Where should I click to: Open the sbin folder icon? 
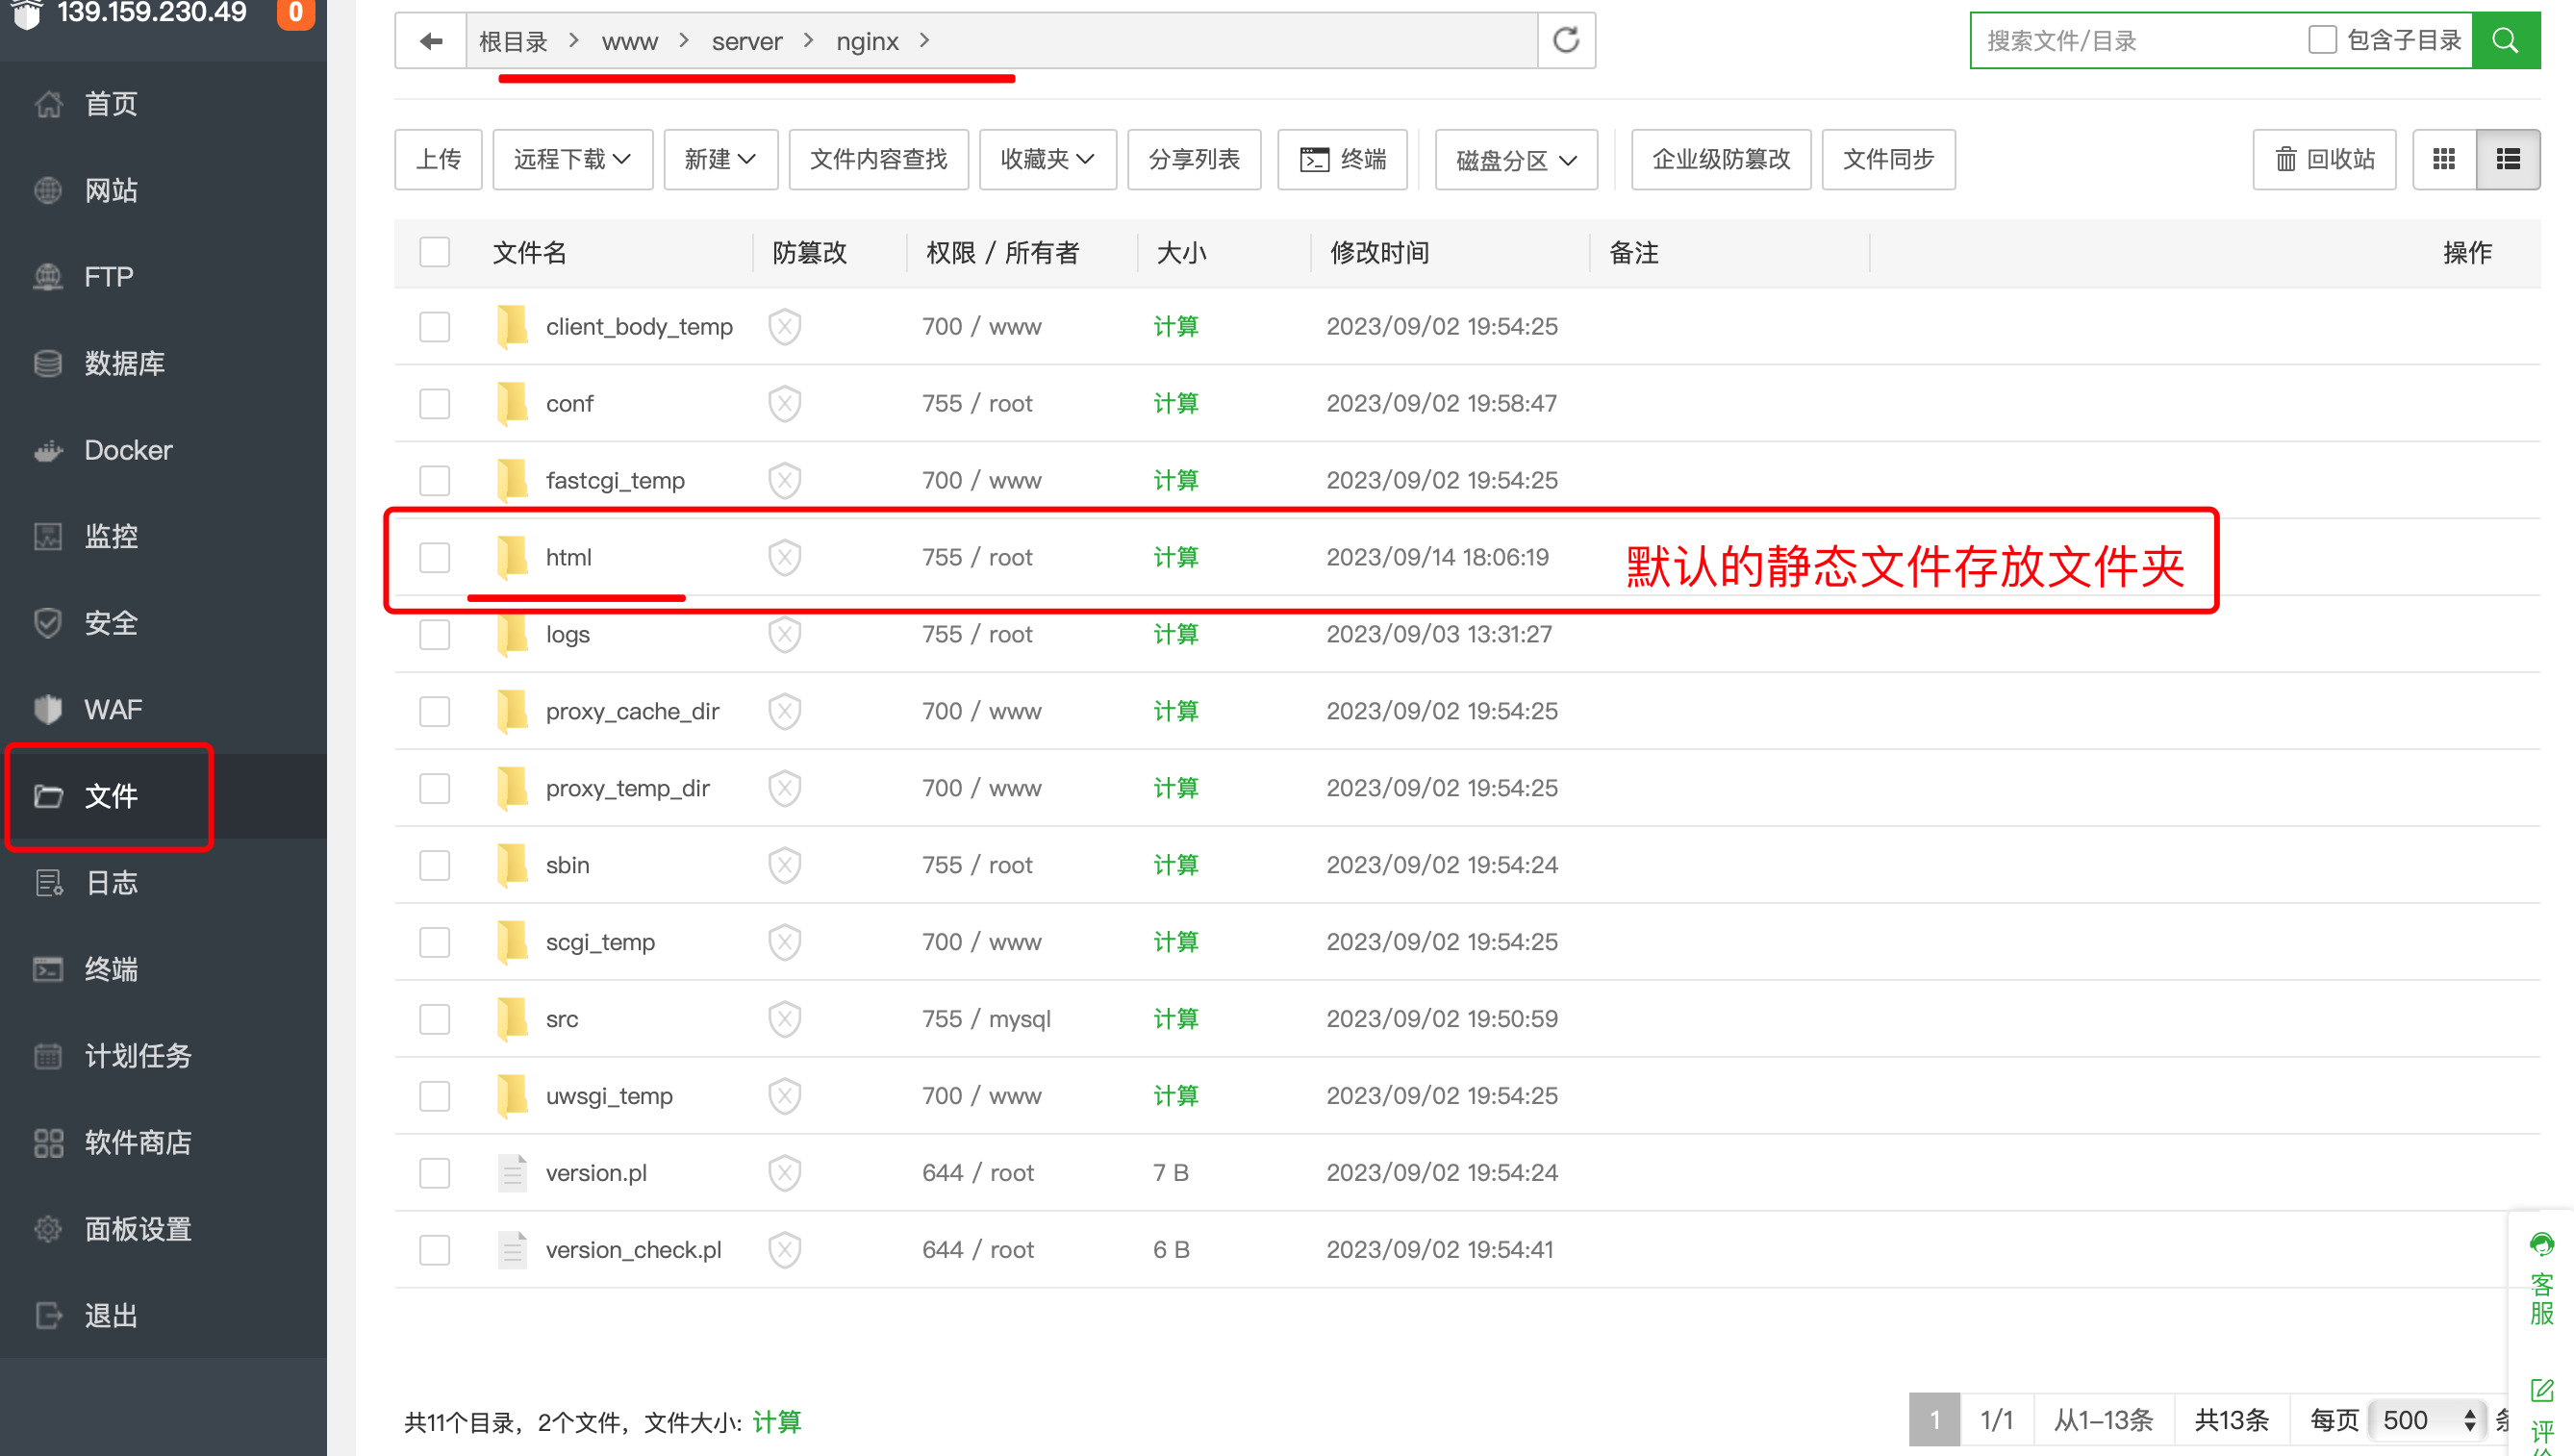coord(512,865)
